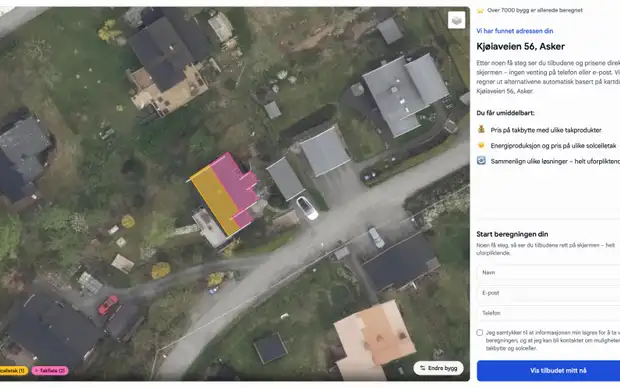Image resolution: width=620 pixels, height=388 pixels.
Task: Click the 'Over 7000 bygg er allerede beregnet' text
Action: coord(535,10)
